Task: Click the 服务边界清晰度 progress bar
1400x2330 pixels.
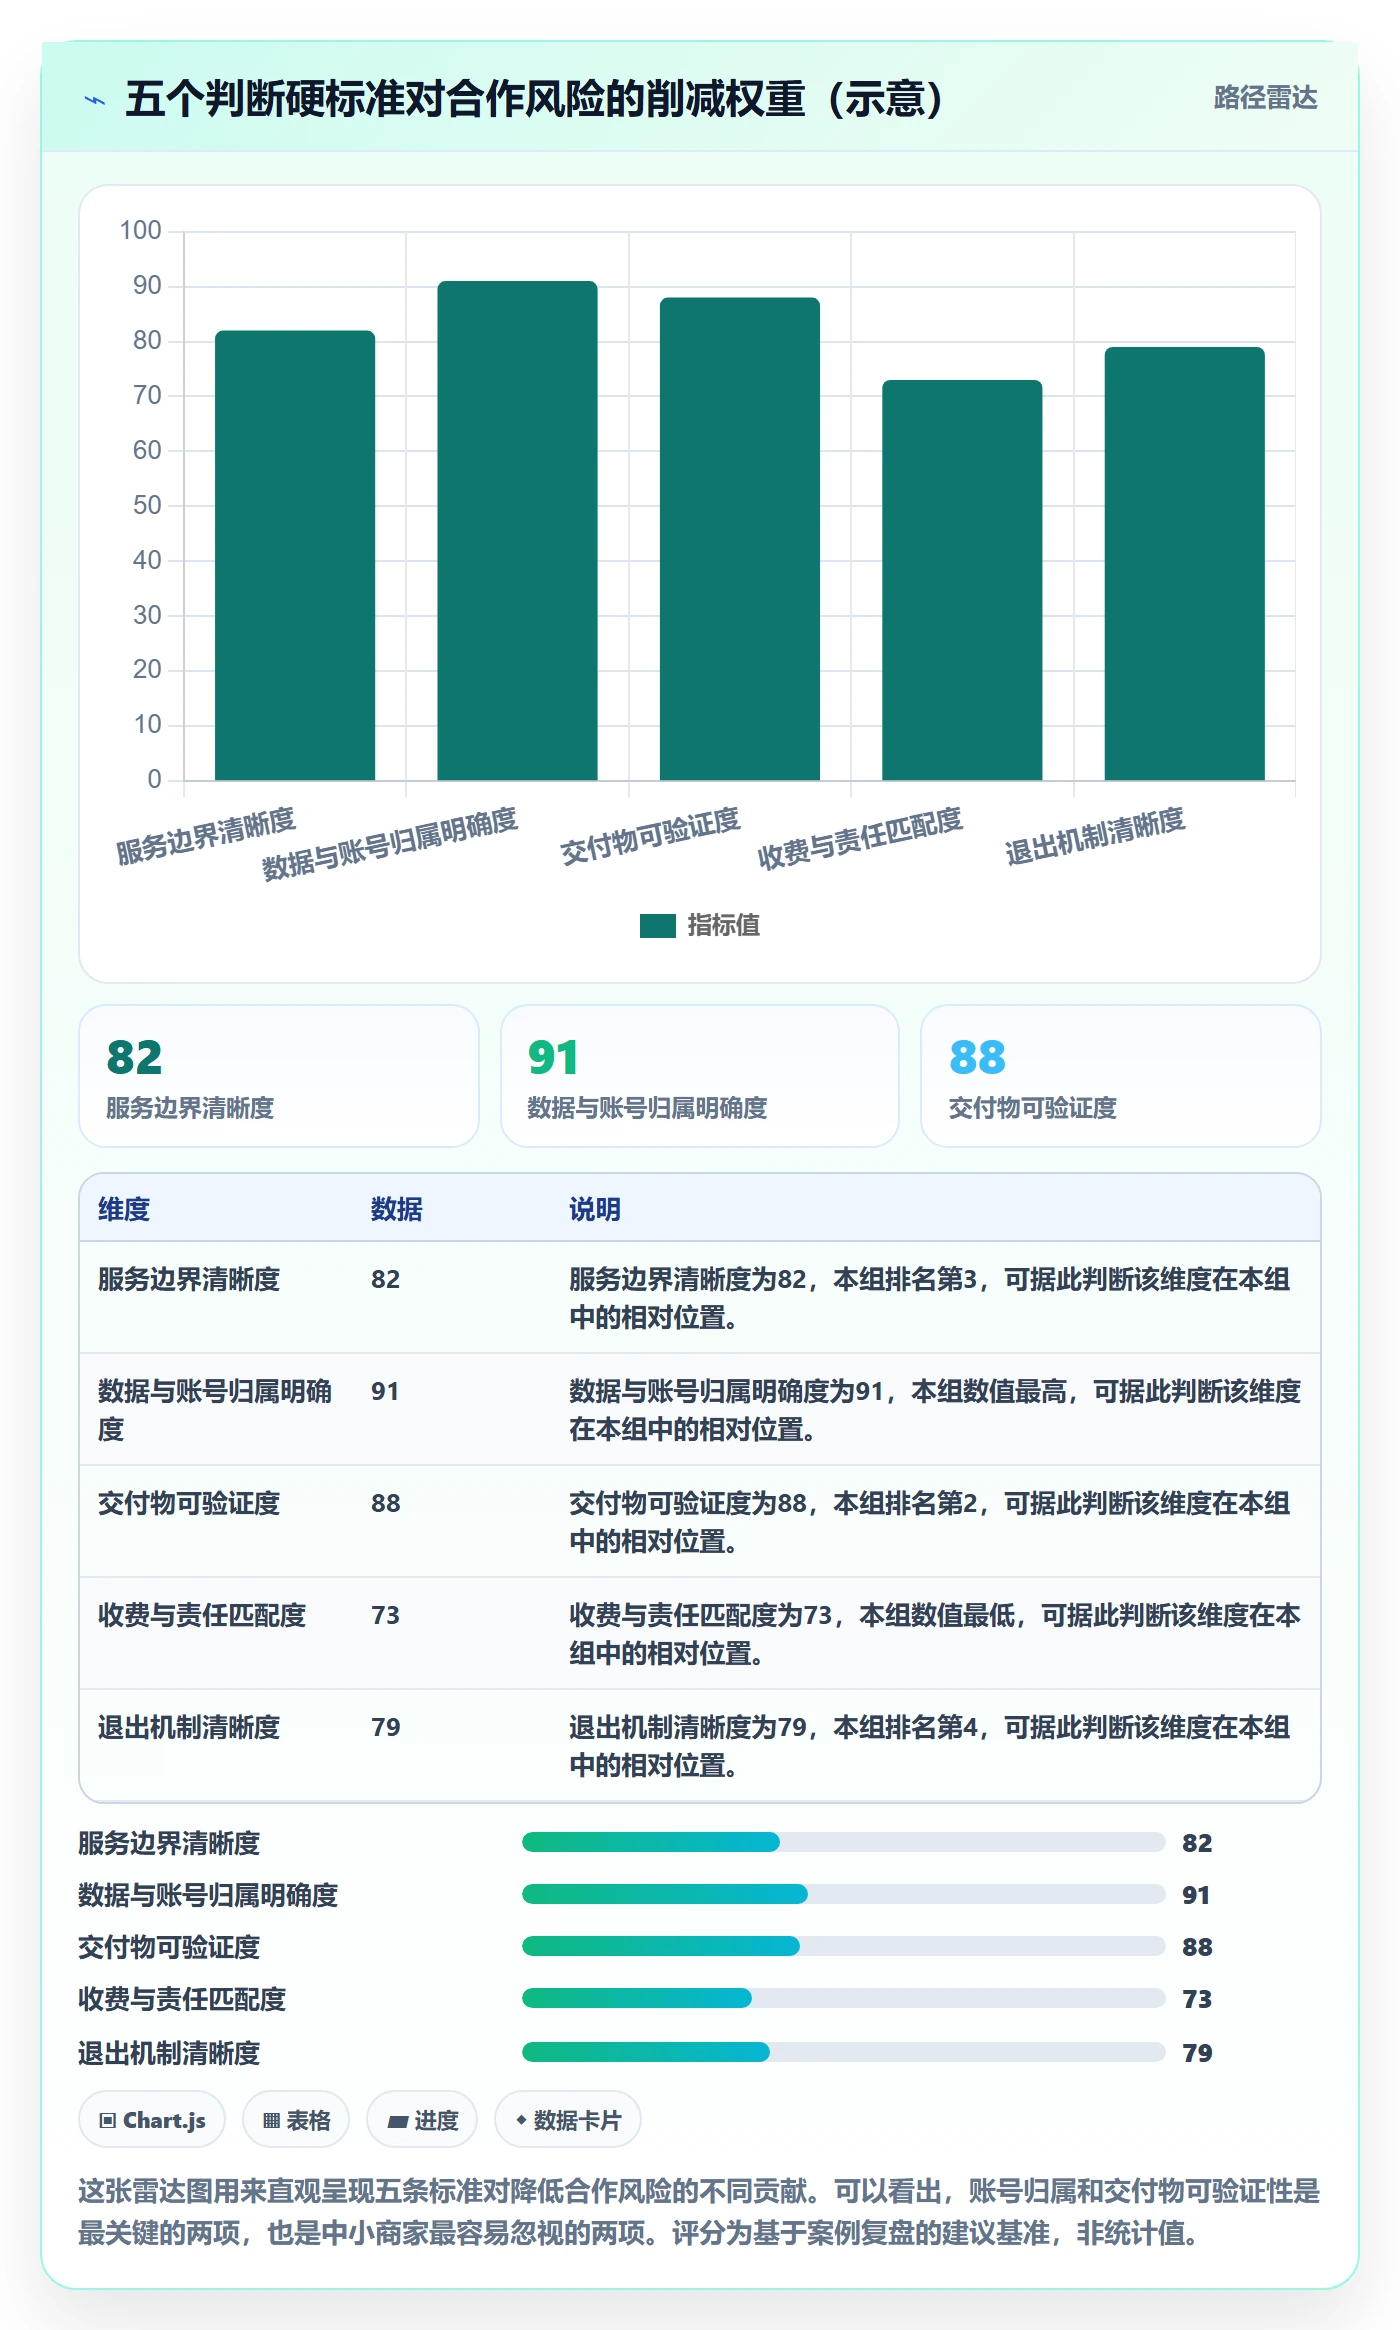Action: tap(843, 1842)
